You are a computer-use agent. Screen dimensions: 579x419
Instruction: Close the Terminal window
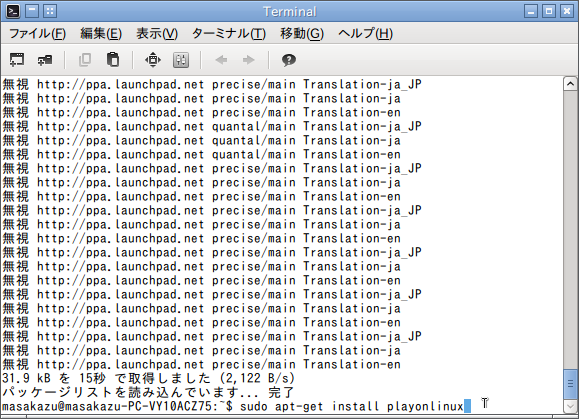point(567,11)
